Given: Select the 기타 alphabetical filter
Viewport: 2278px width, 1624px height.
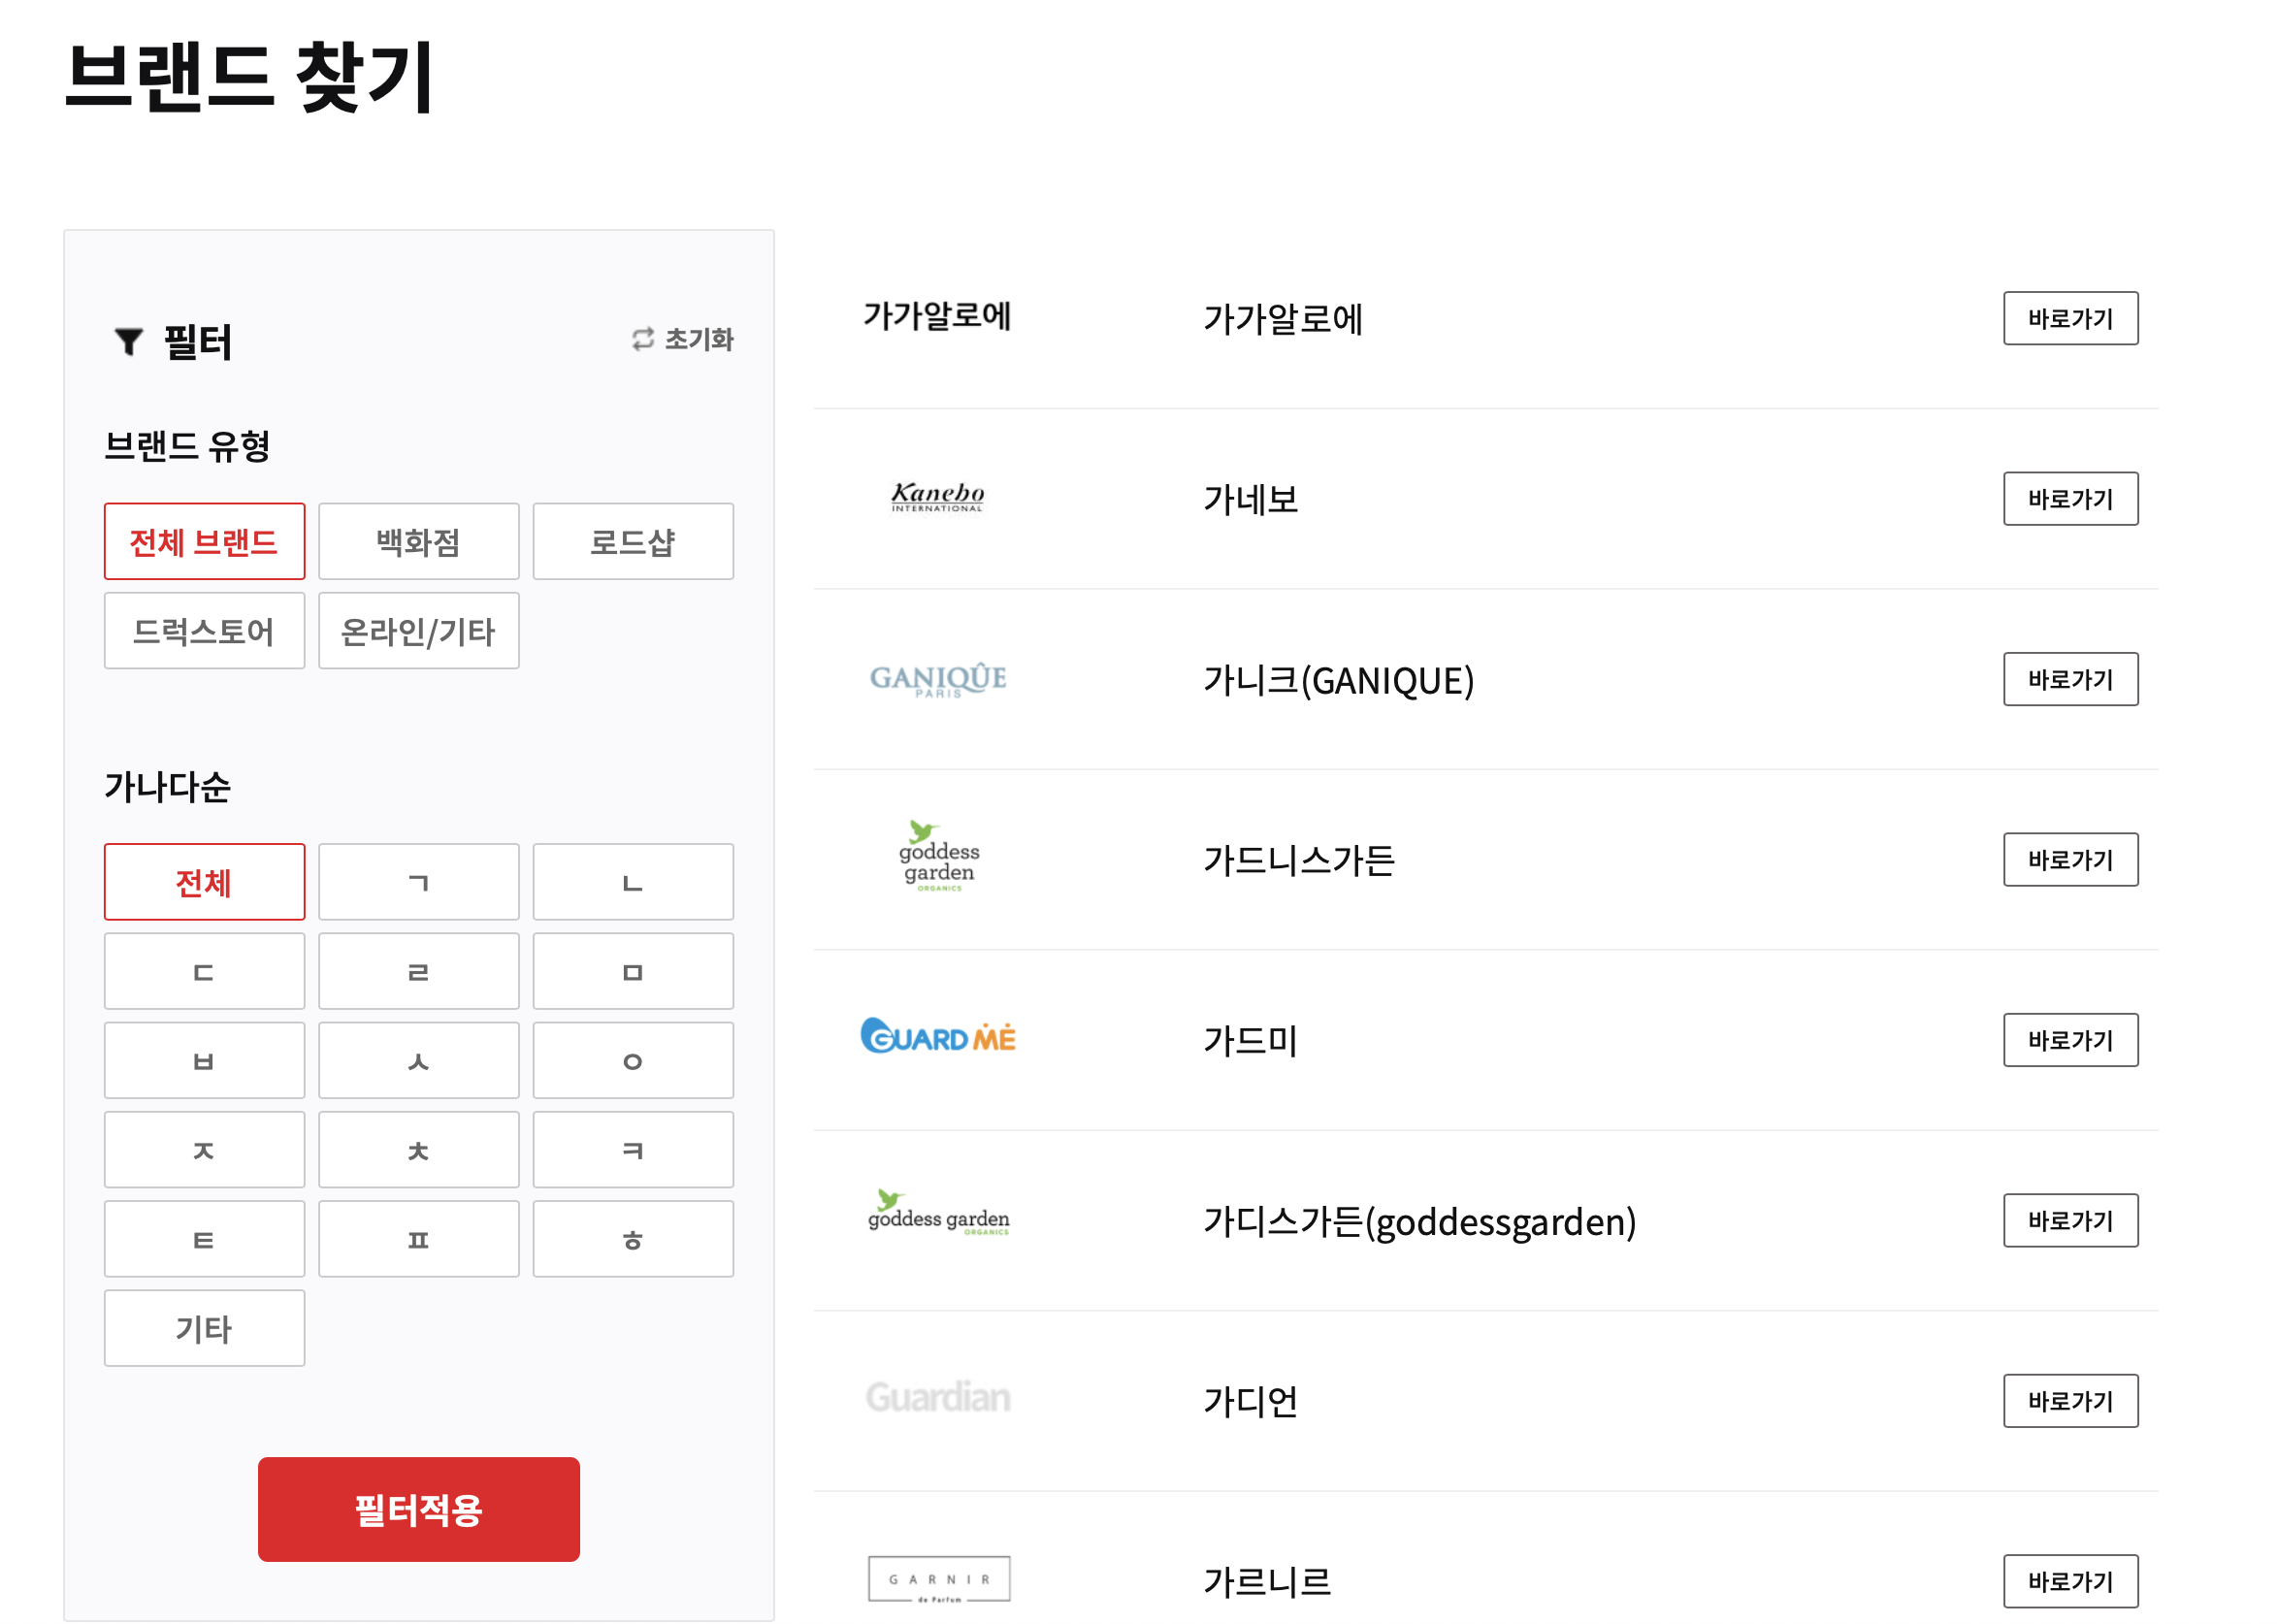Looking at the screenshot, I should pyautogui.click(x=204, y=1328).
